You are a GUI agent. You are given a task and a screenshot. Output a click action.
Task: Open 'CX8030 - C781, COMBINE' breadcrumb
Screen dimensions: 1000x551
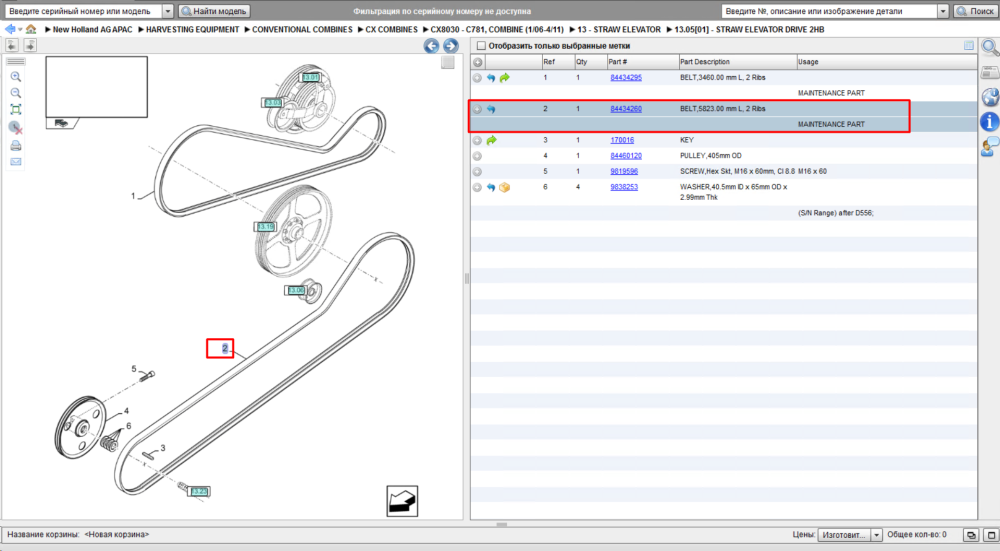point(497,29)
